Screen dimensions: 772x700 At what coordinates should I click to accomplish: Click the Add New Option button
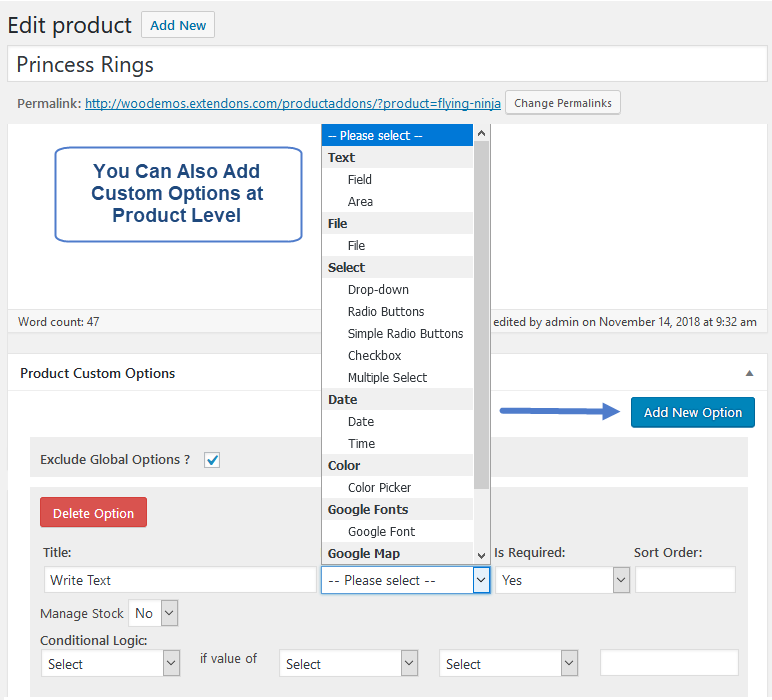pyautogui.click(x=692, y=412)
